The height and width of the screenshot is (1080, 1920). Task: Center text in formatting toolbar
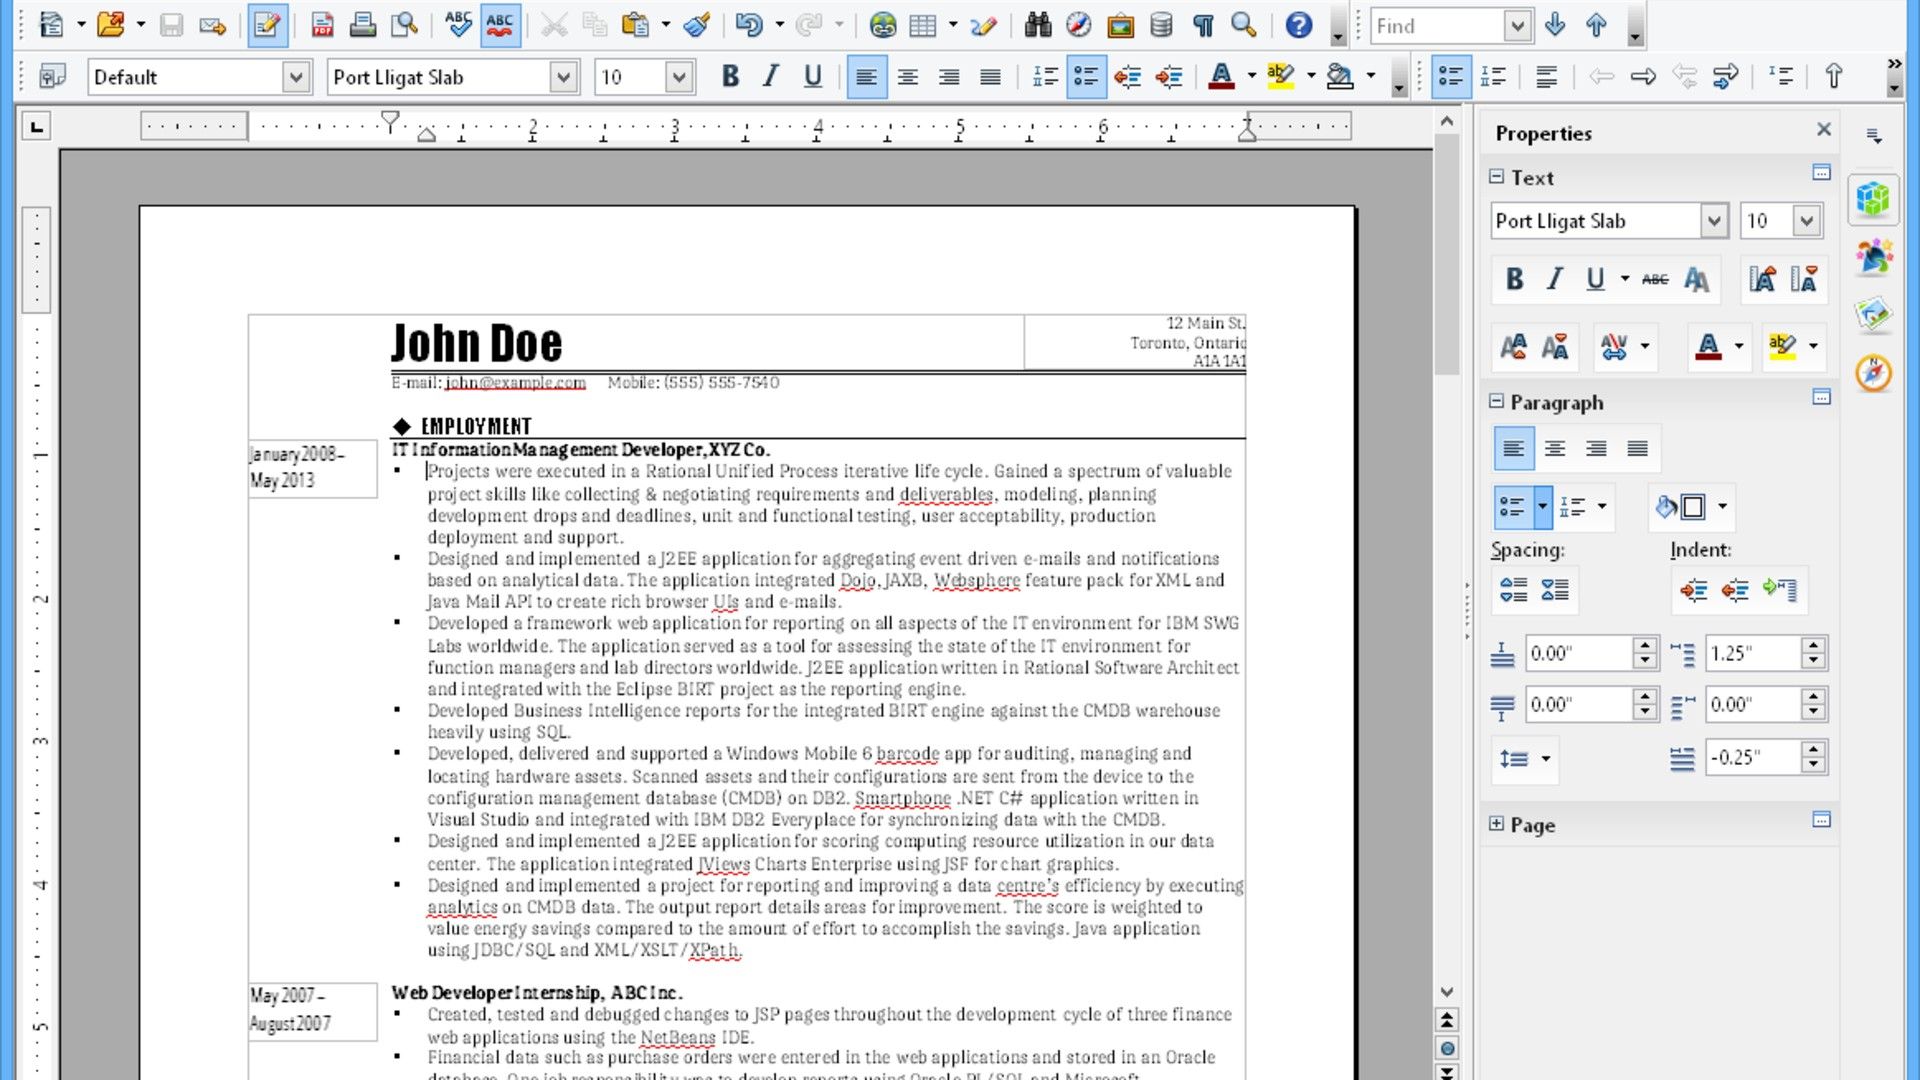[x=908, y=77]
